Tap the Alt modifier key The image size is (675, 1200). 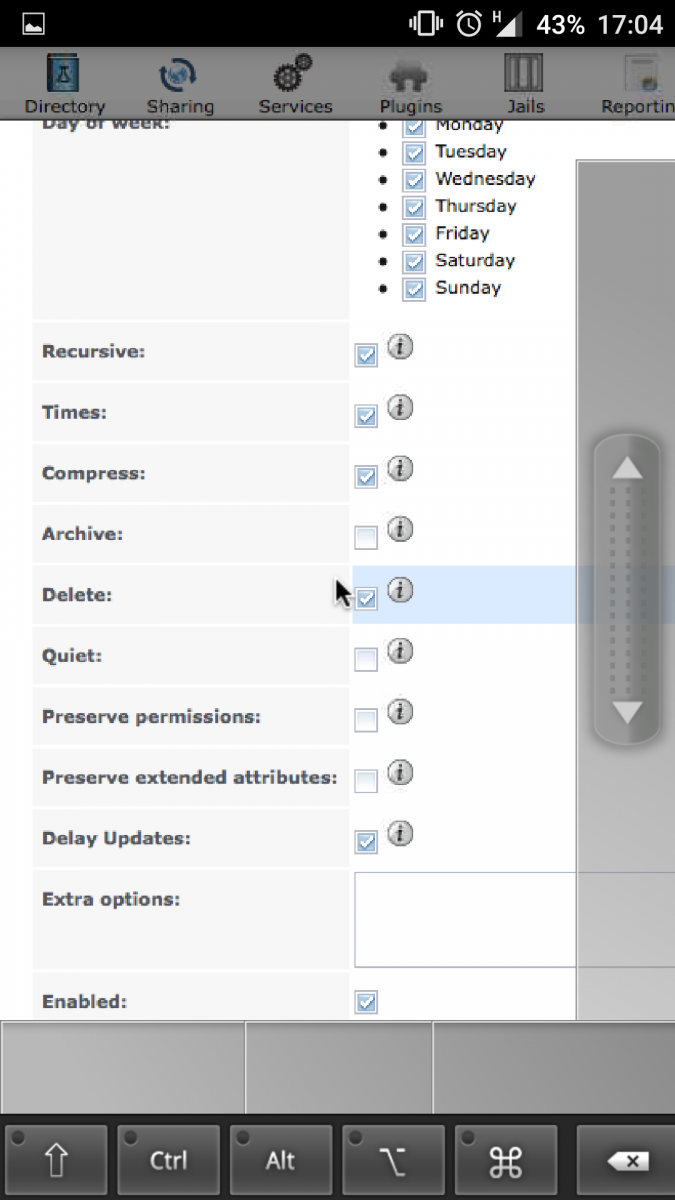click(281, 1161)
